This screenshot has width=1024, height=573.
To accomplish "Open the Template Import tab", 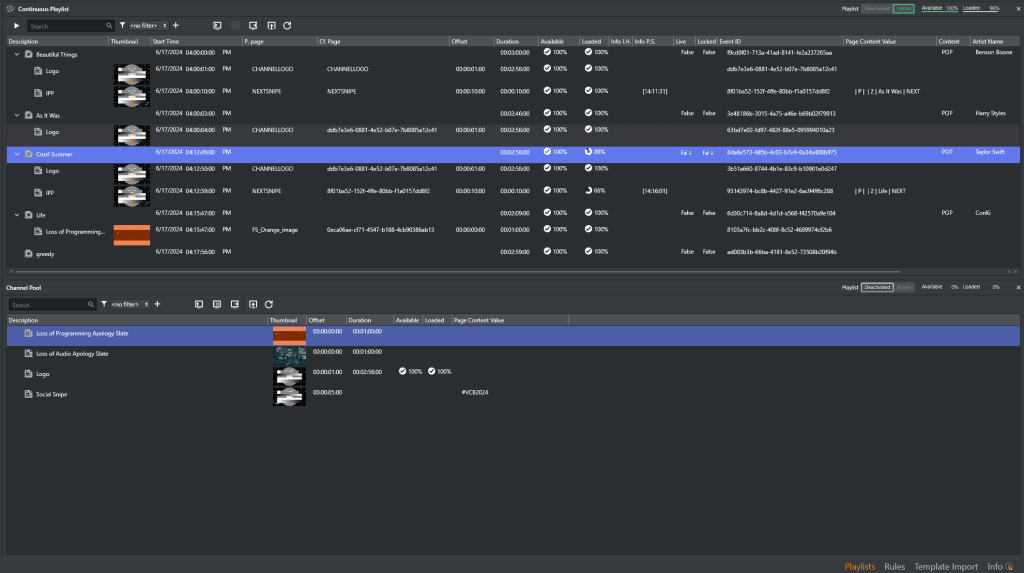I will point(945,567).
